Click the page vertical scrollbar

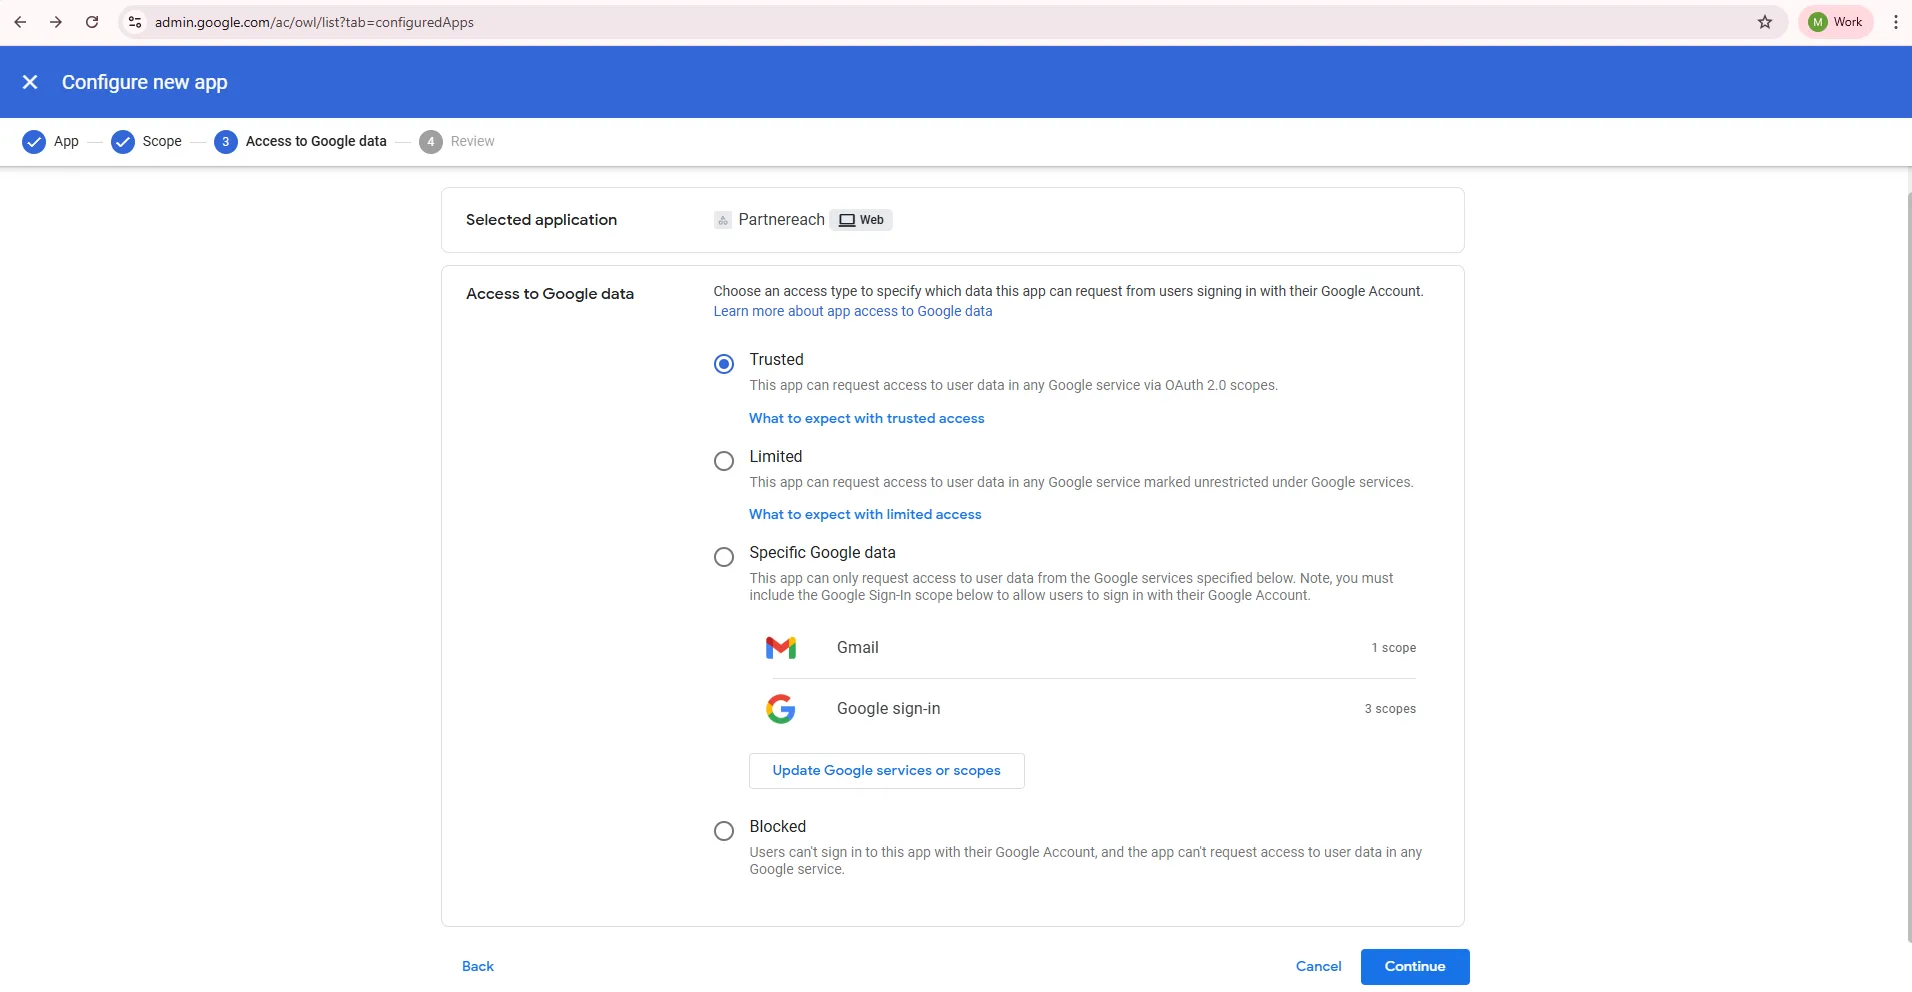(1908, 565)
